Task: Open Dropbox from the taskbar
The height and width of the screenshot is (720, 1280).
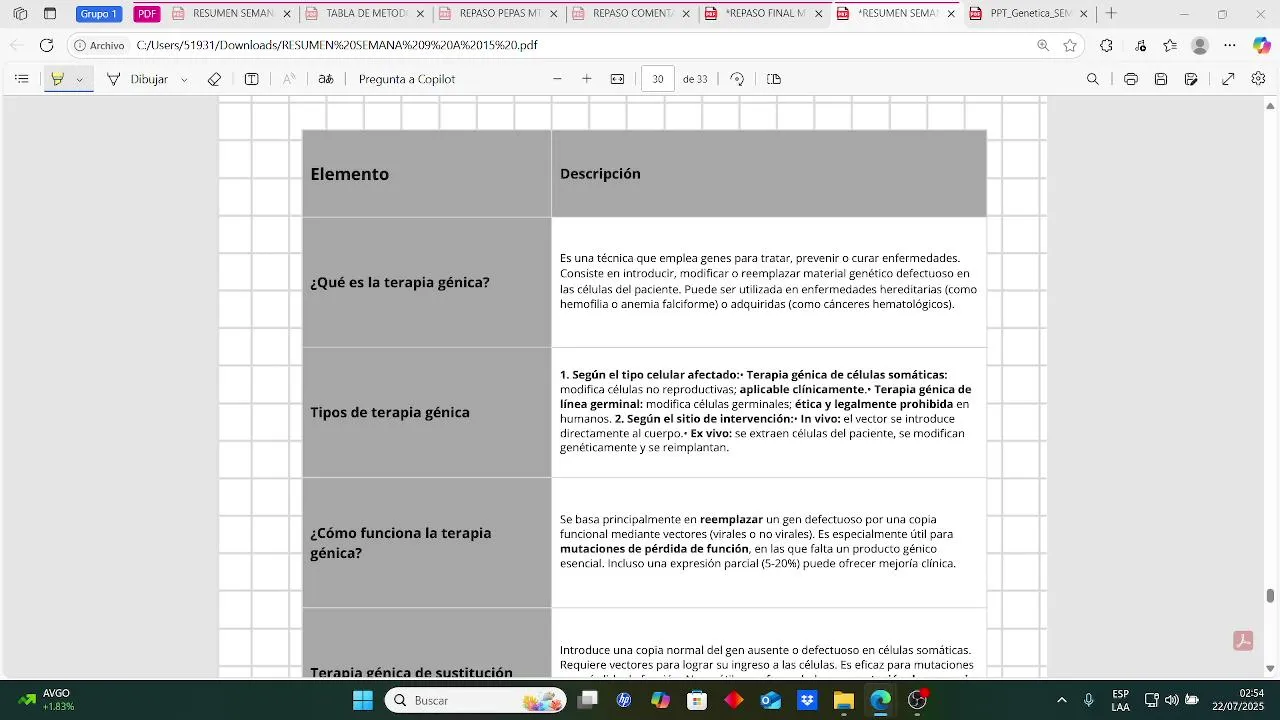Action: click(807, 700)
